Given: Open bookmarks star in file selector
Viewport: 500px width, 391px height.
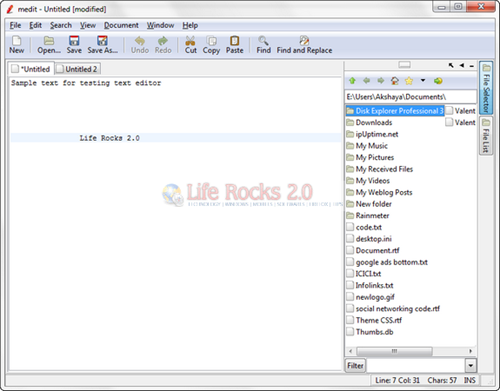Looking at the screenshot, I should [x=409, y=81].
